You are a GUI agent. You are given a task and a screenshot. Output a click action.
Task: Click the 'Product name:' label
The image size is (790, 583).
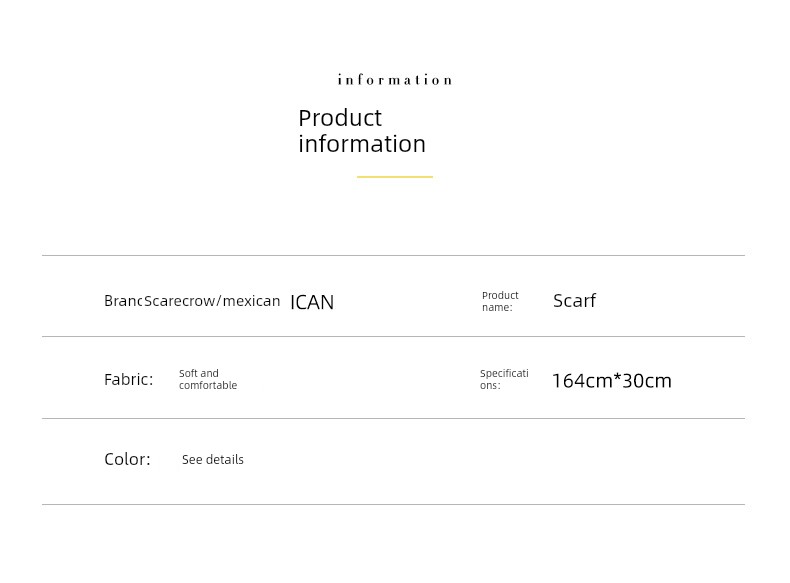[500, 301]
